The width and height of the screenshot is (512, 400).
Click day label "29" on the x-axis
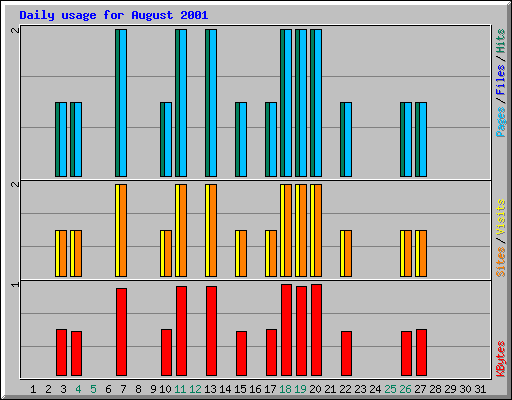[x=450, y=389]
